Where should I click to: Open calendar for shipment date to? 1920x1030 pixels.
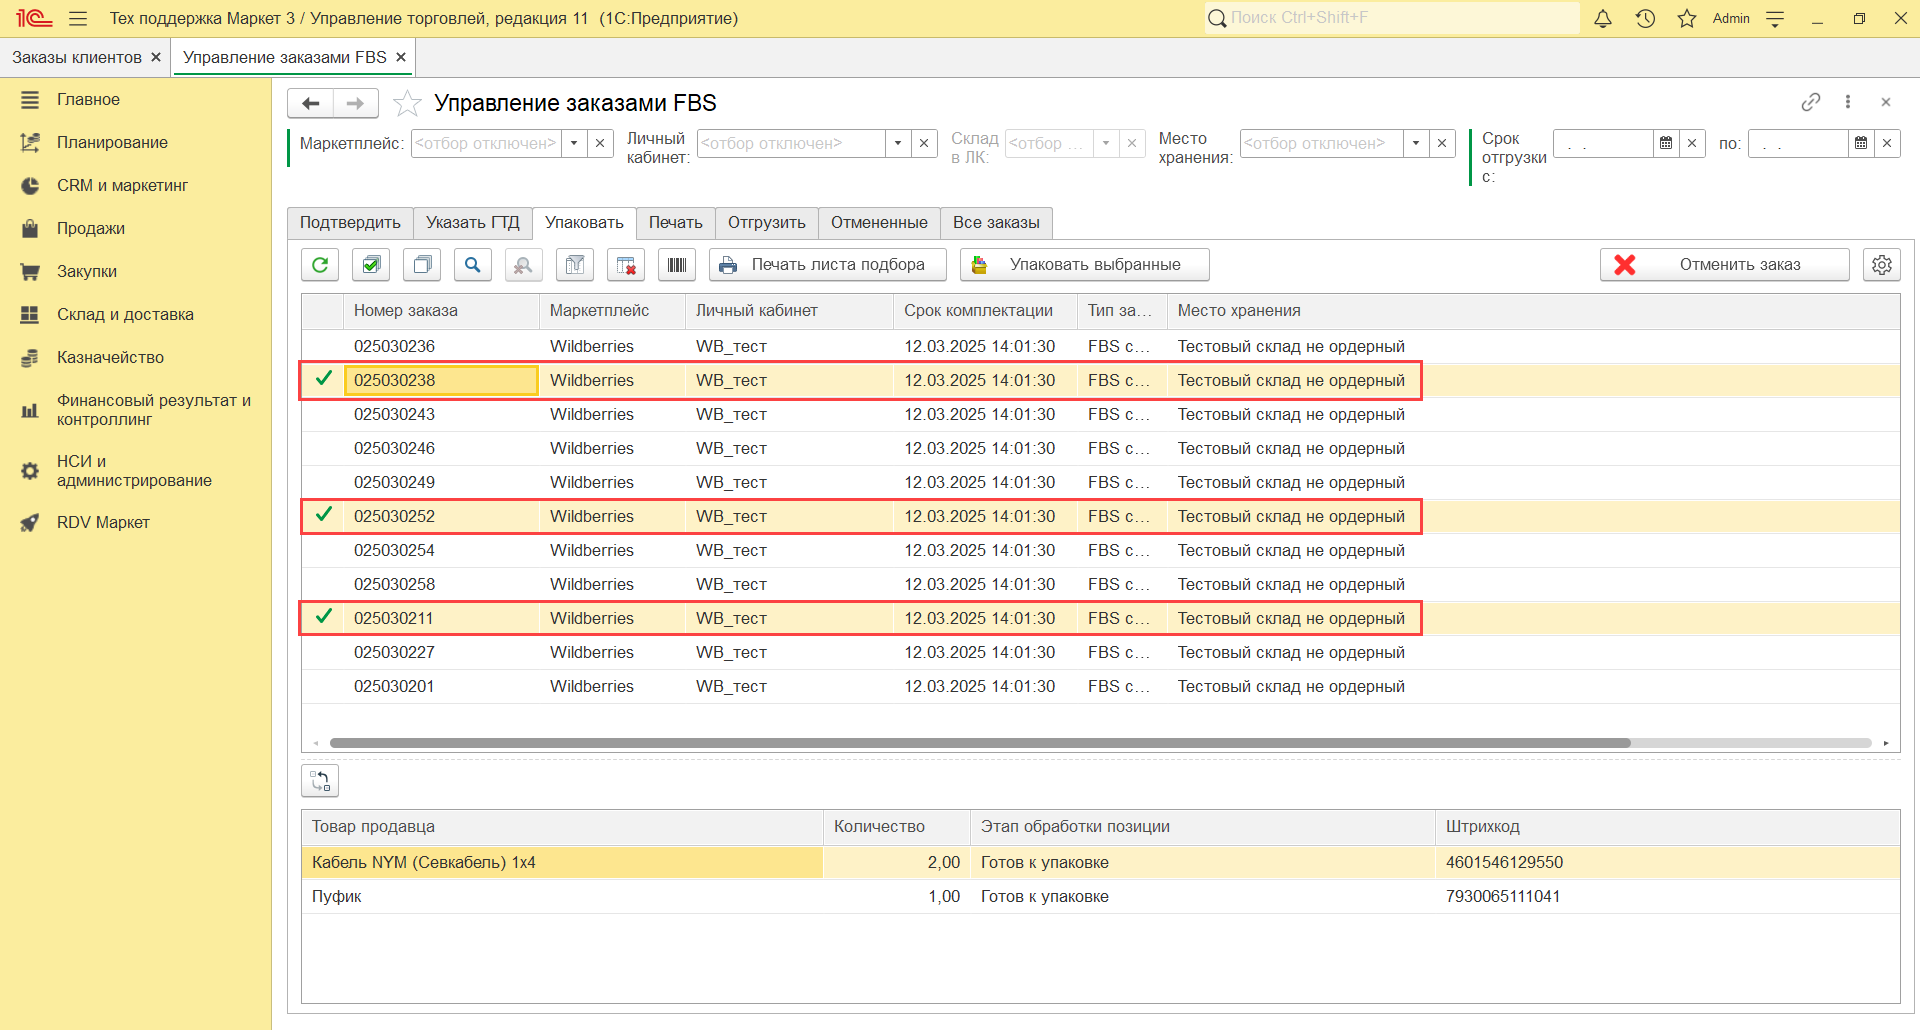point(1861,143)
